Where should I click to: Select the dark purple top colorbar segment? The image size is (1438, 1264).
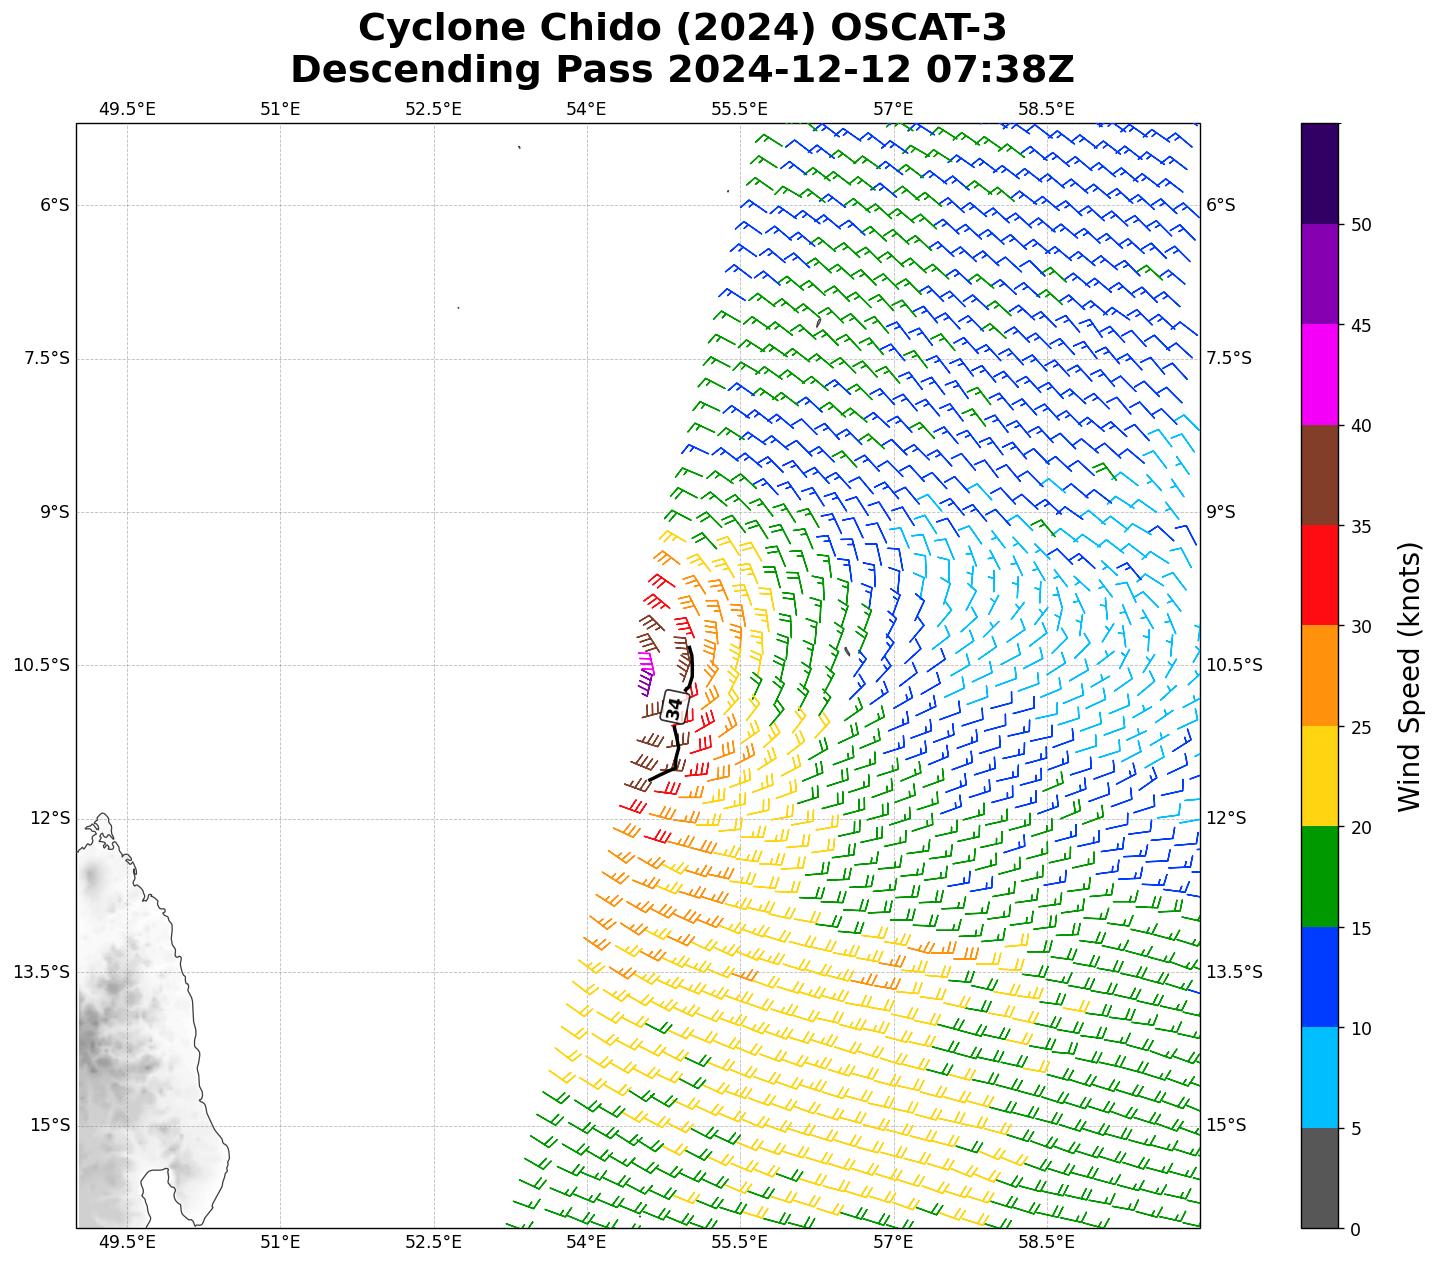pyautogui.click(x=1319, y=173)
